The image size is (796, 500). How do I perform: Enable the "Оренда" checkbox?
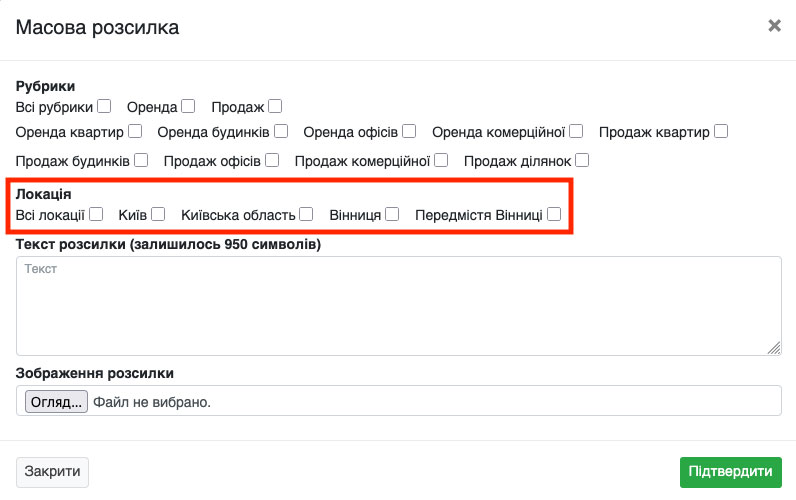[189, 106]
